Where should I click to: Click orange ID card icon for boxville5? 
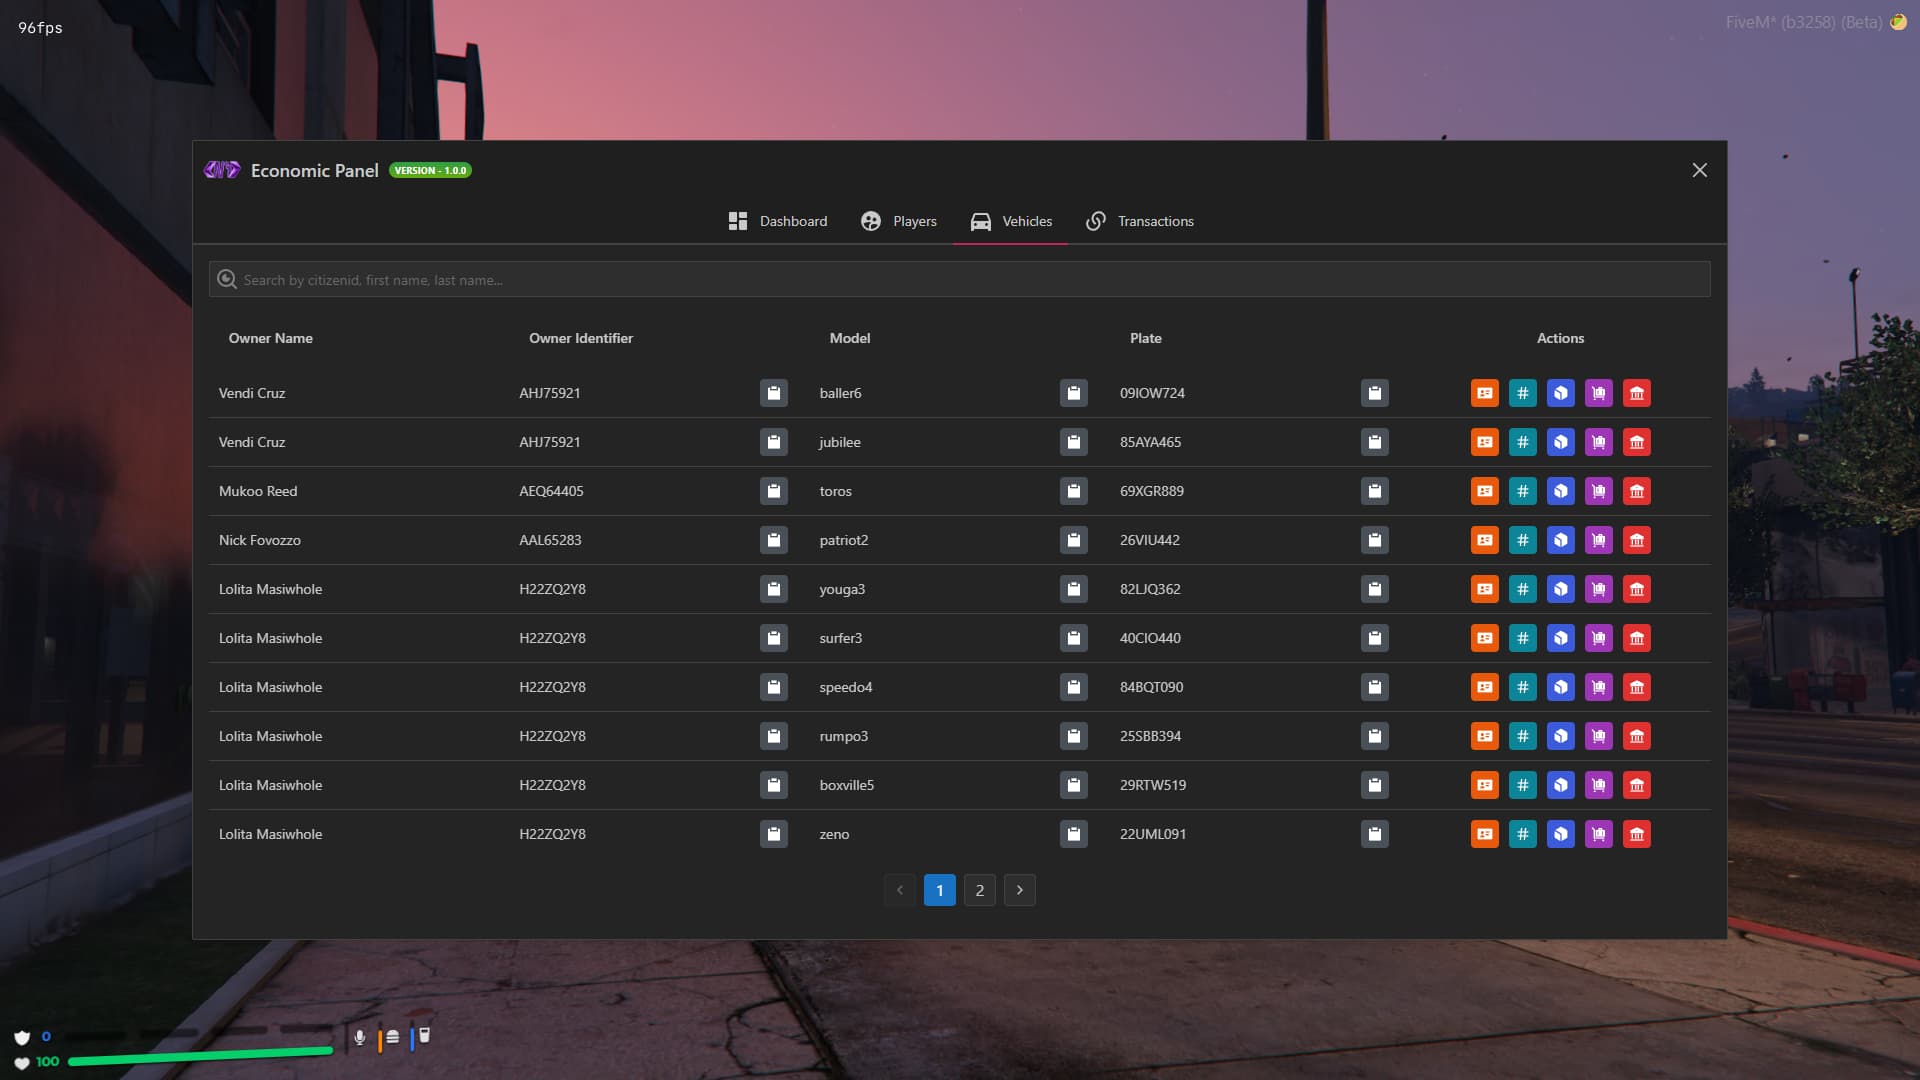coord(1484,785)
